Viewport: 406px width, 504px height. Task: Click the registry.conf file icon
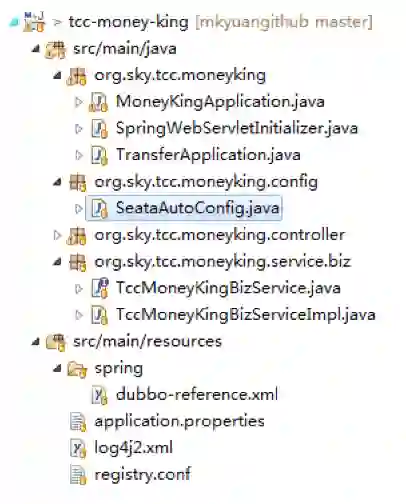tap(78, 475)
